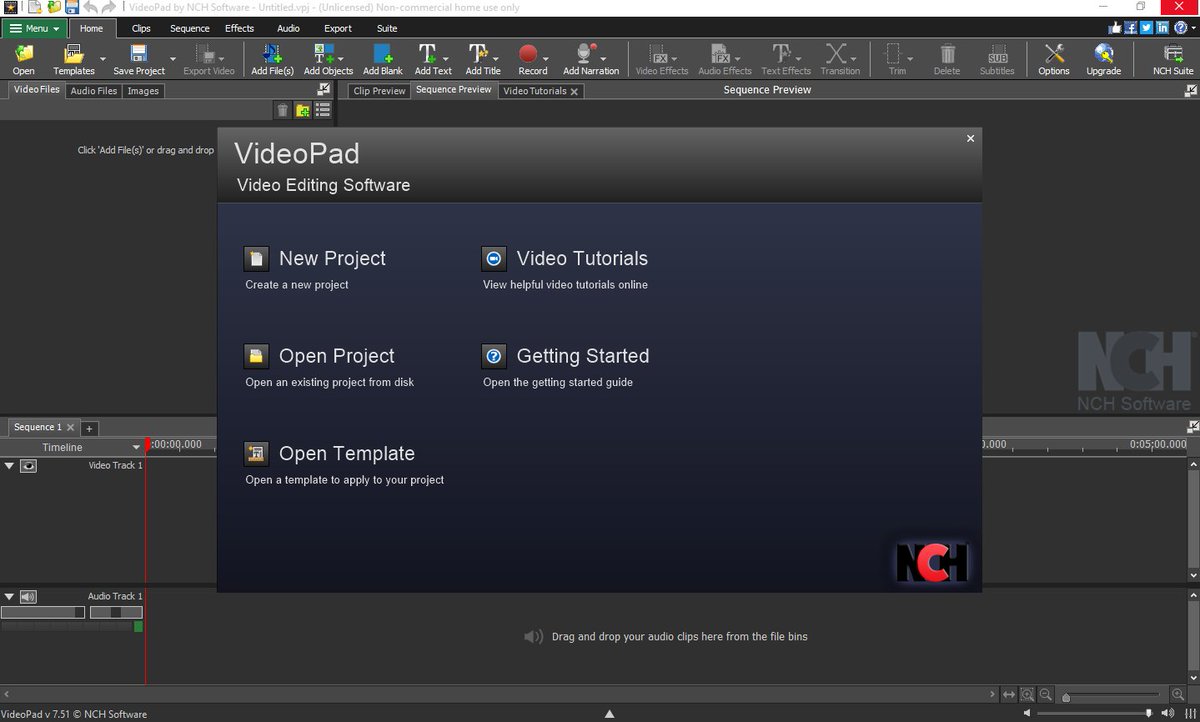
Task: Click the quick-access Redo arrow
Action: click(107, 7)
